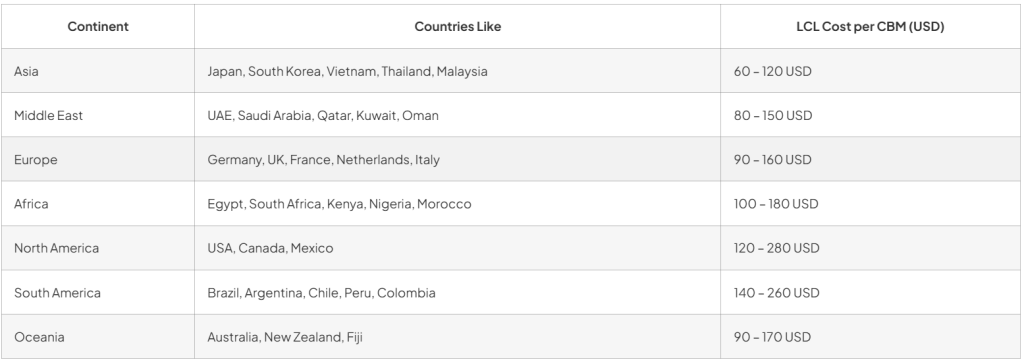1024x362 pixels.
Task: Click the Oceania cell
Action: point(98,337)
